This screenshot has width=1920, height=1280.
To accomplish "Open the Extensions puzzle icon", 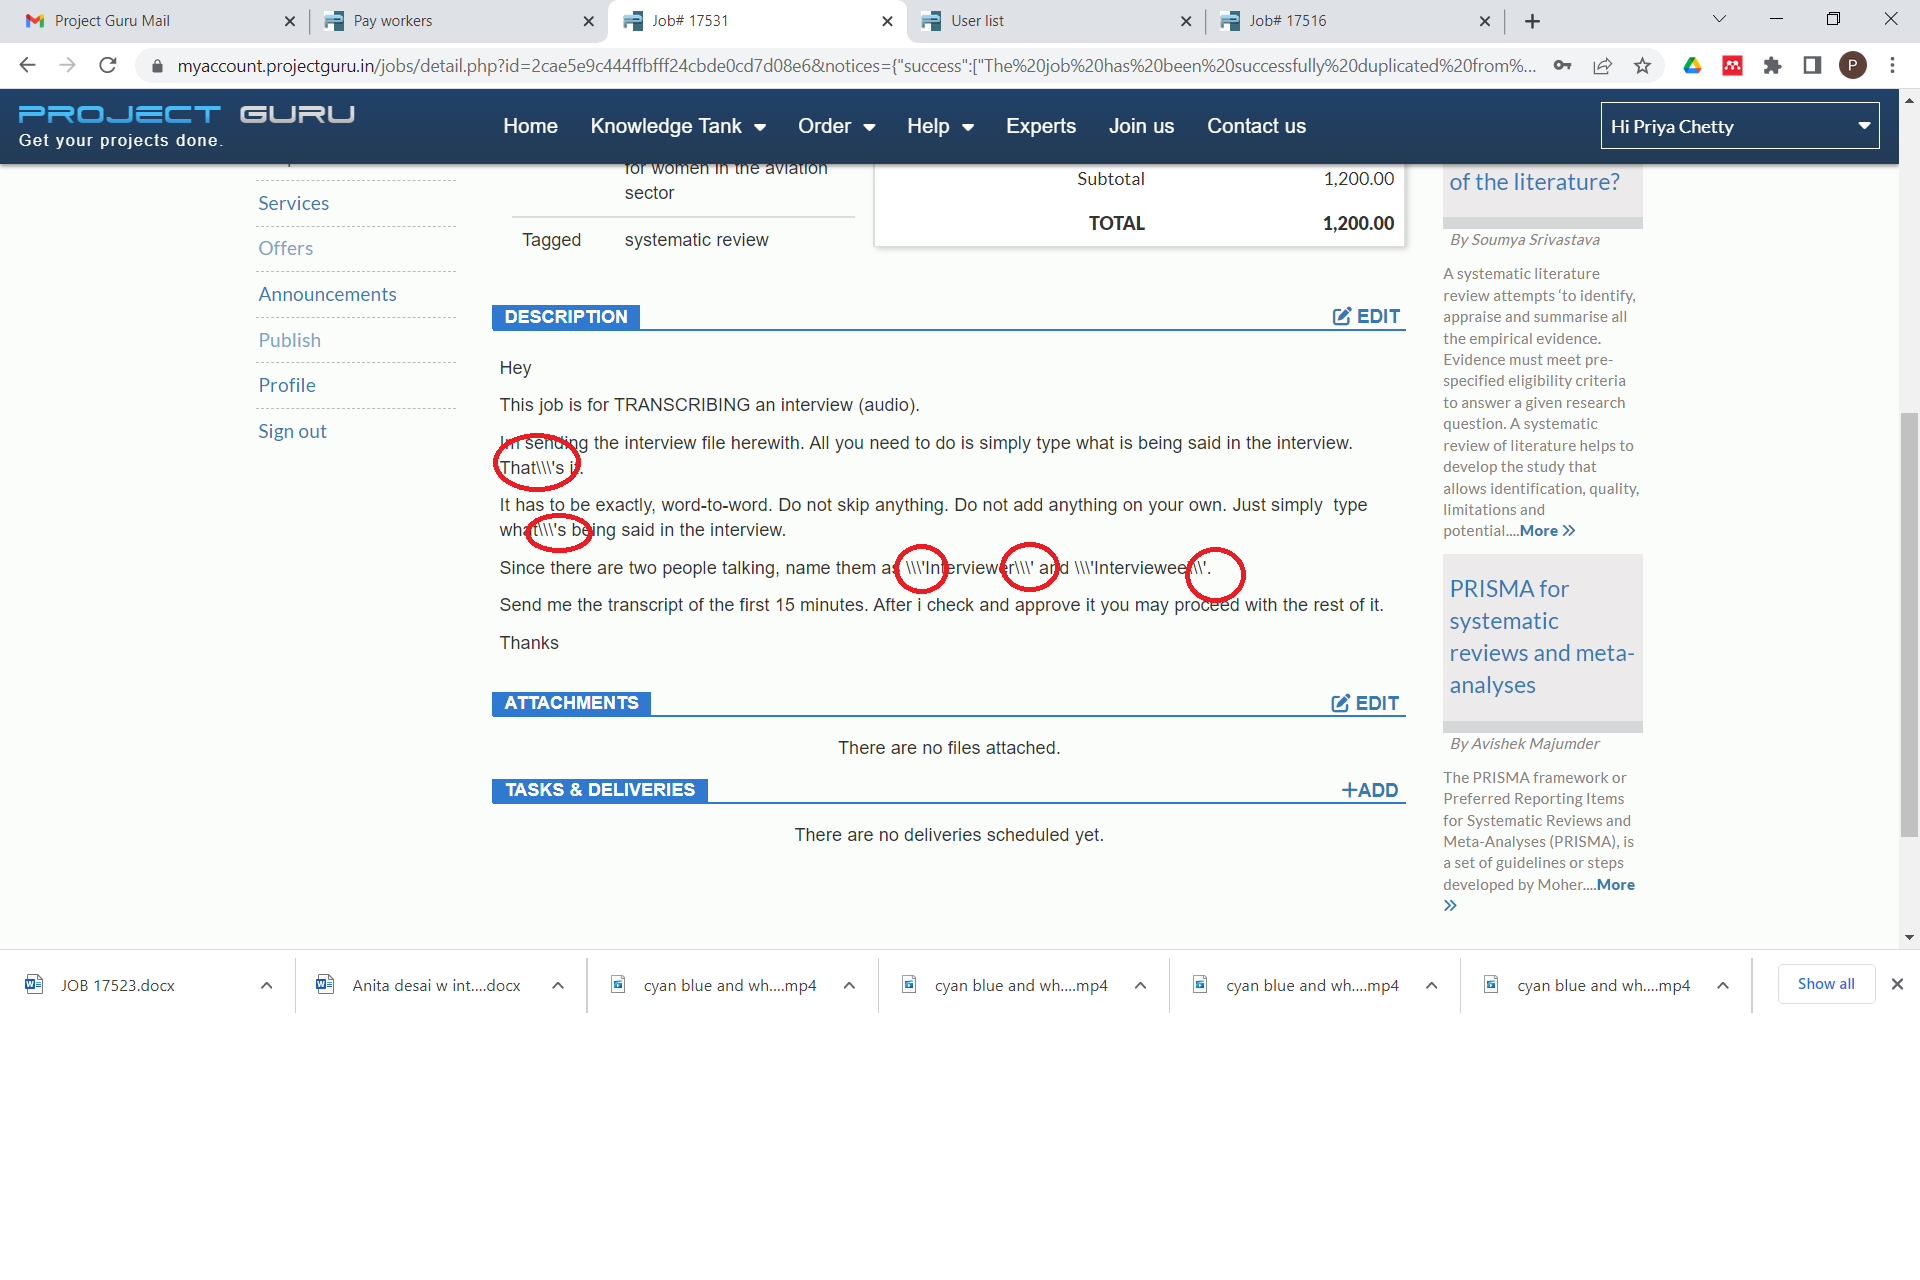I will [1772, 66].
